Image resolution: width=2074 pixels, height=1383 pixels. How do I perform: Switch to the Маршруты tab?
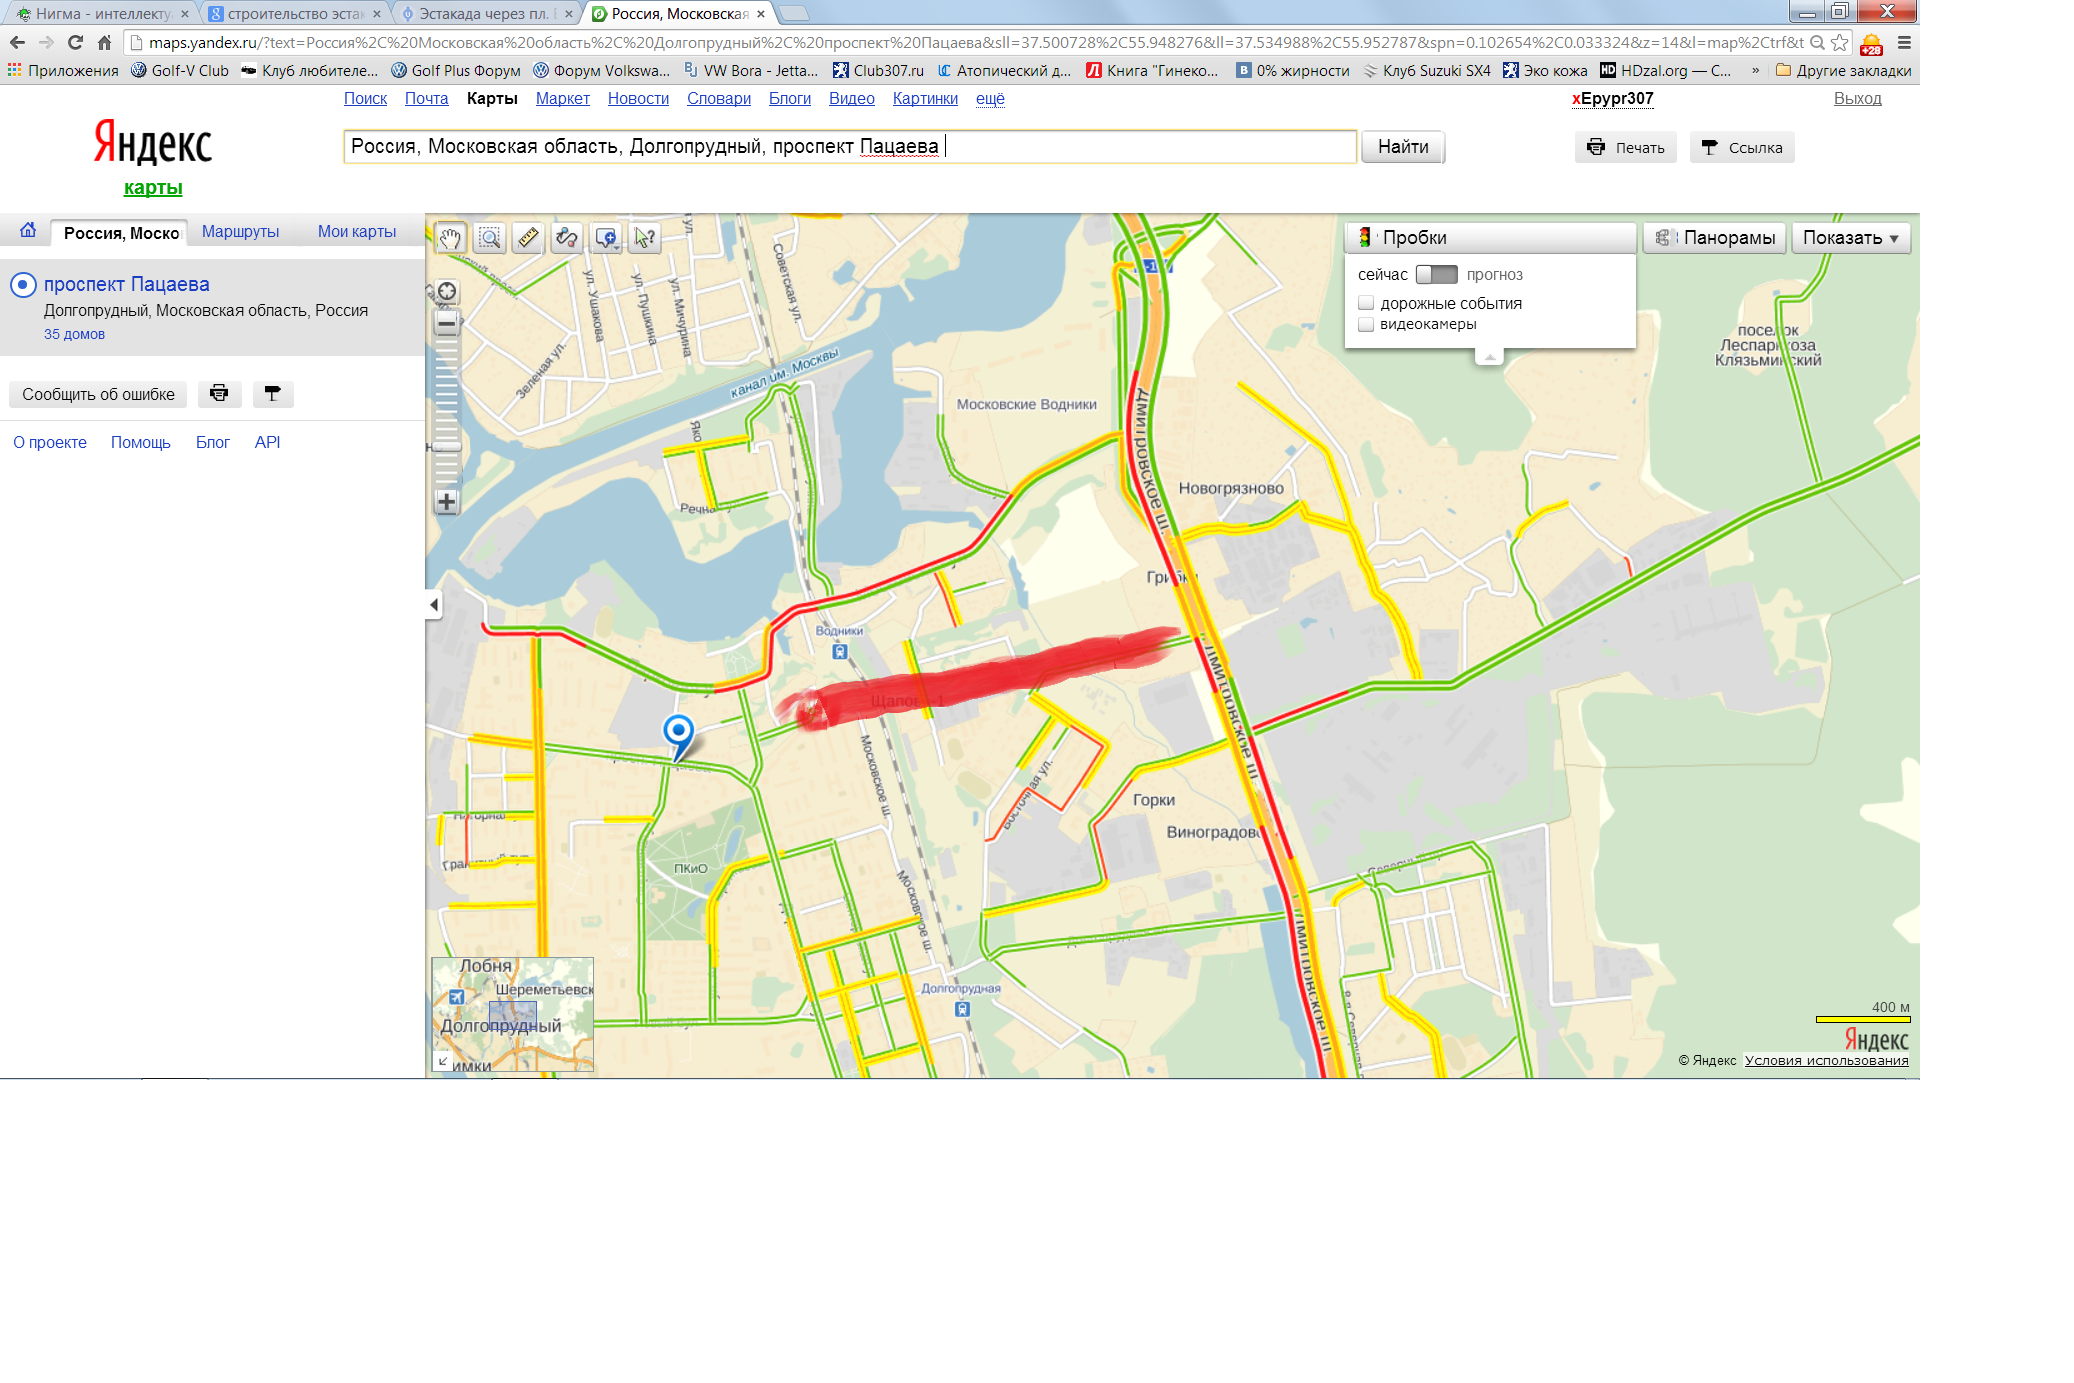240,232
